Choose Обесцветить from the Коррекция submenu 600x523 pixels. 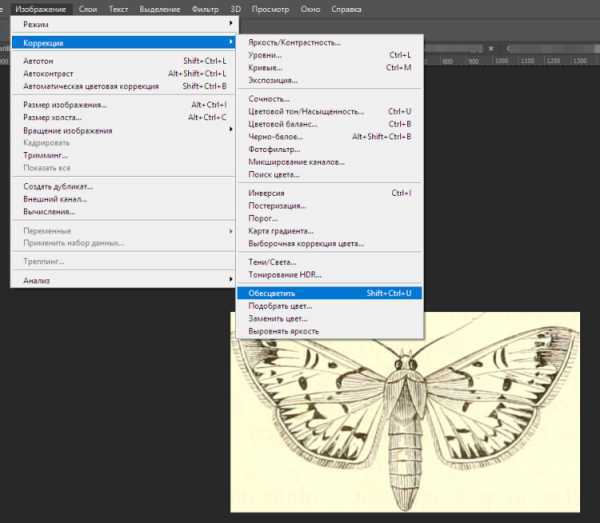[329, 293]
